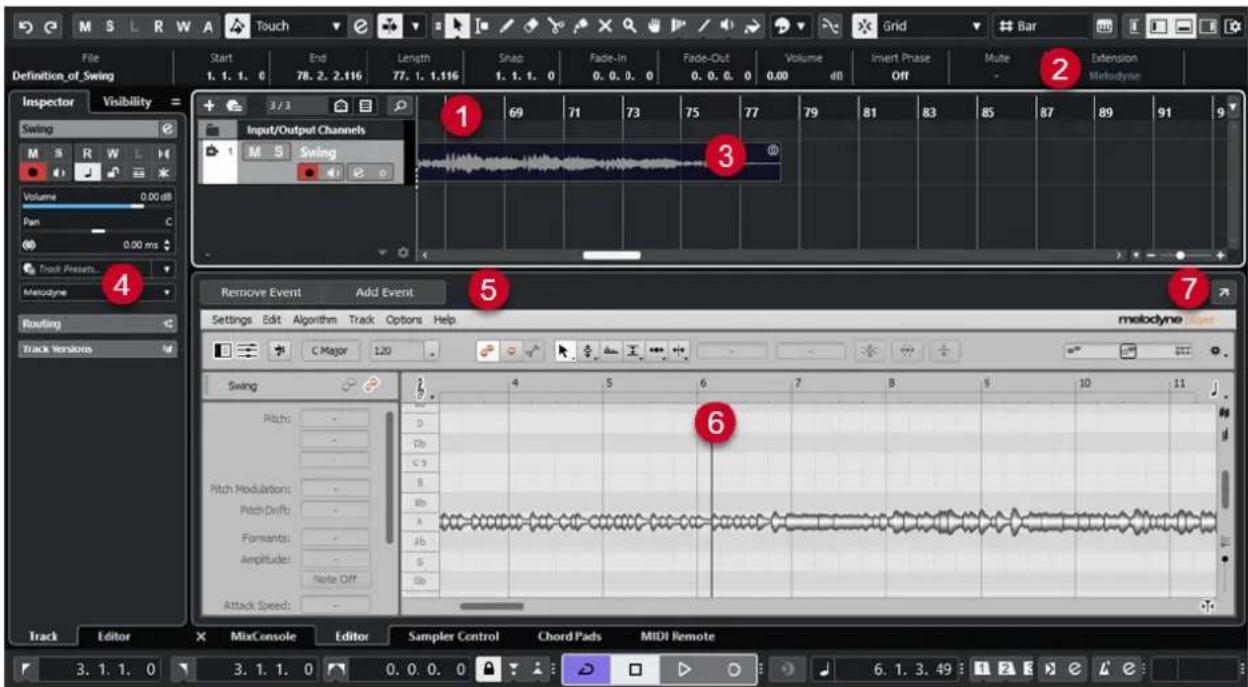Select the Zoom magnifier tool
1248x687 pixels.
(x=630, y=25)
